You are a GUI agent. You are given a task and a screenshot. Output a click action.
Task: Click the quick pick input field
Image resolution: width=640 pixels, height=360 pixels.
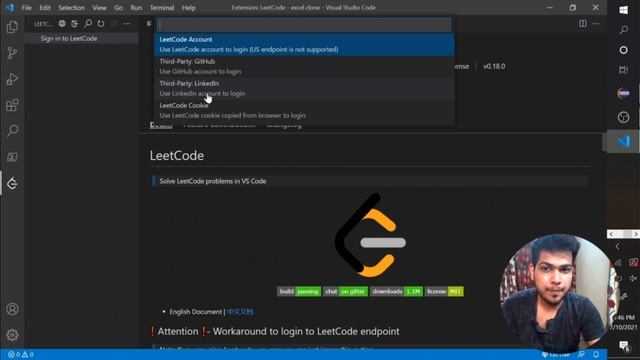pyautogui.click(x=304, y=25)
